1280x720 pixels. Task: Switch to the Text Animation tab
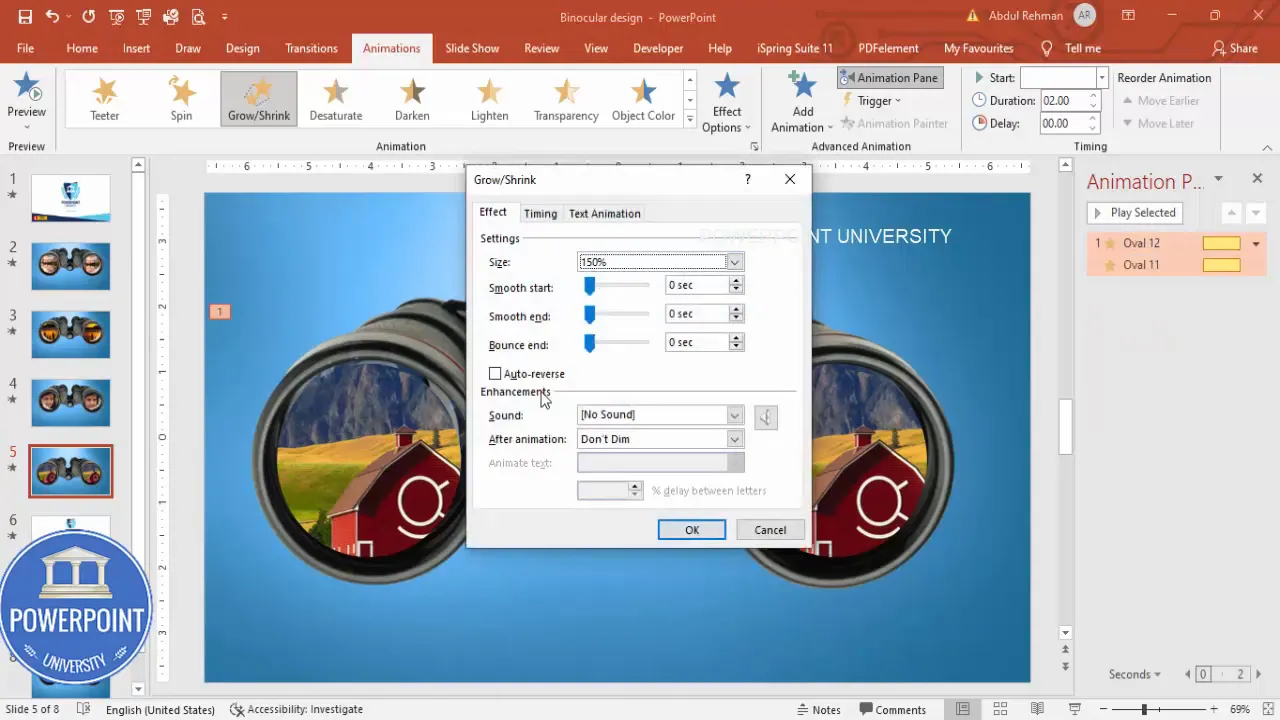pyautogui.click(x=604, y=213)
